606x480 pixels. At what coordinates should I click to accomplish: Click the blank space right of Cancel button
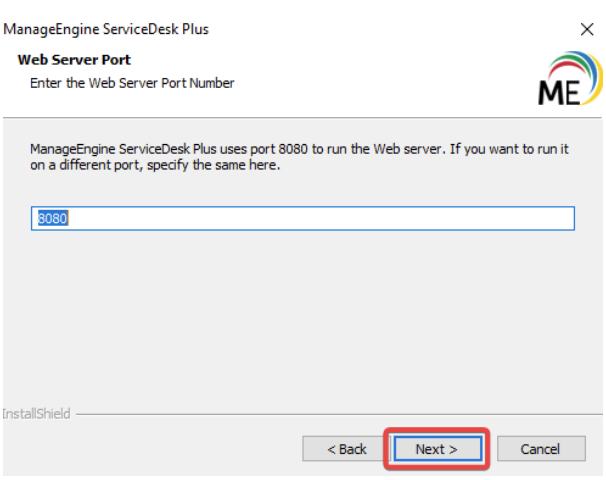coord(590,449)
